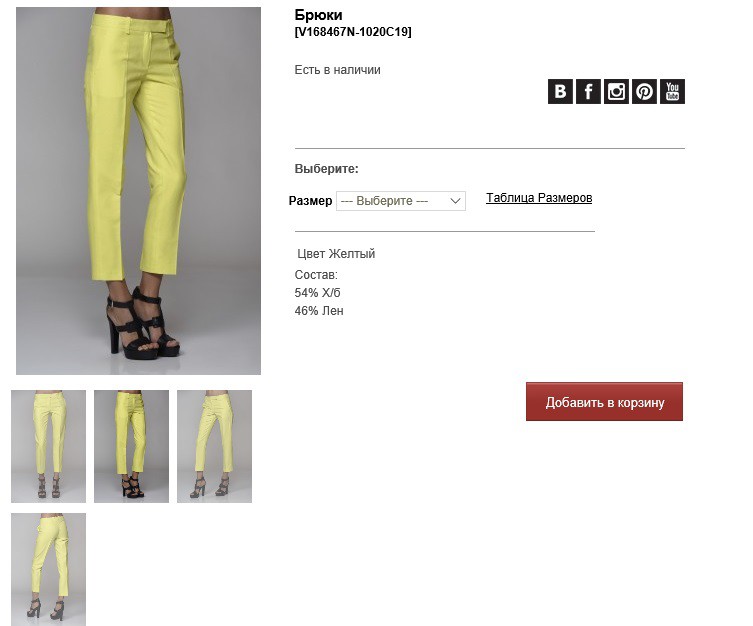The height and width of the screenshot is (626, 753).
Task: Open the Размер size dropdown
Action: pyautogui.click(x=401, y=201)
